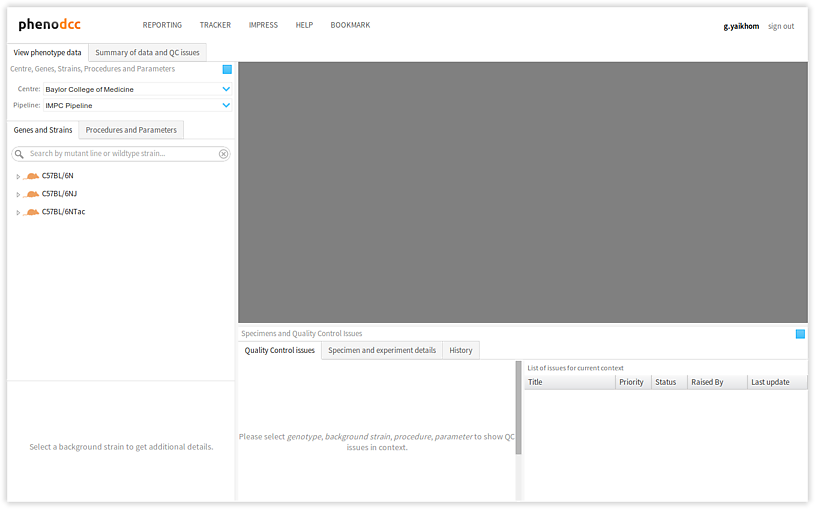Click the sign out link

click(781, 26)
